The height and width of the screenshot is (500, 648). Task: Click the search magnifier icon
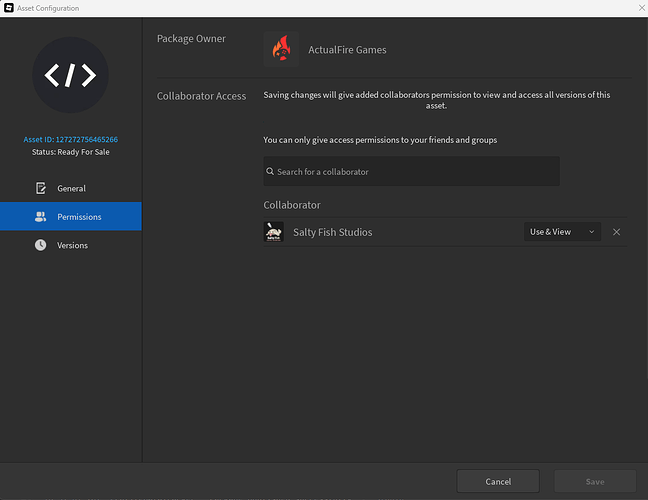click(271, 172)
